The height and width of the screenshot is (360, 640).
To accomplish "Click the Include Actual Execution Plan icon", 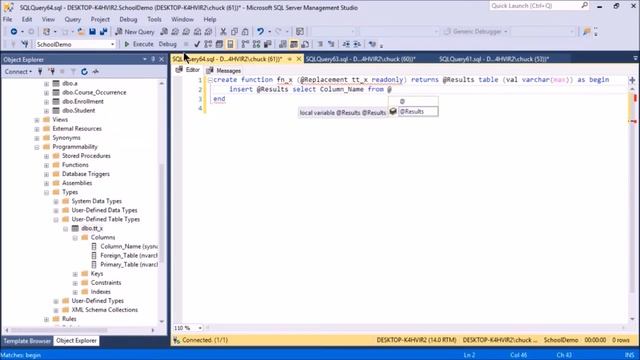I will pos(245,44).
